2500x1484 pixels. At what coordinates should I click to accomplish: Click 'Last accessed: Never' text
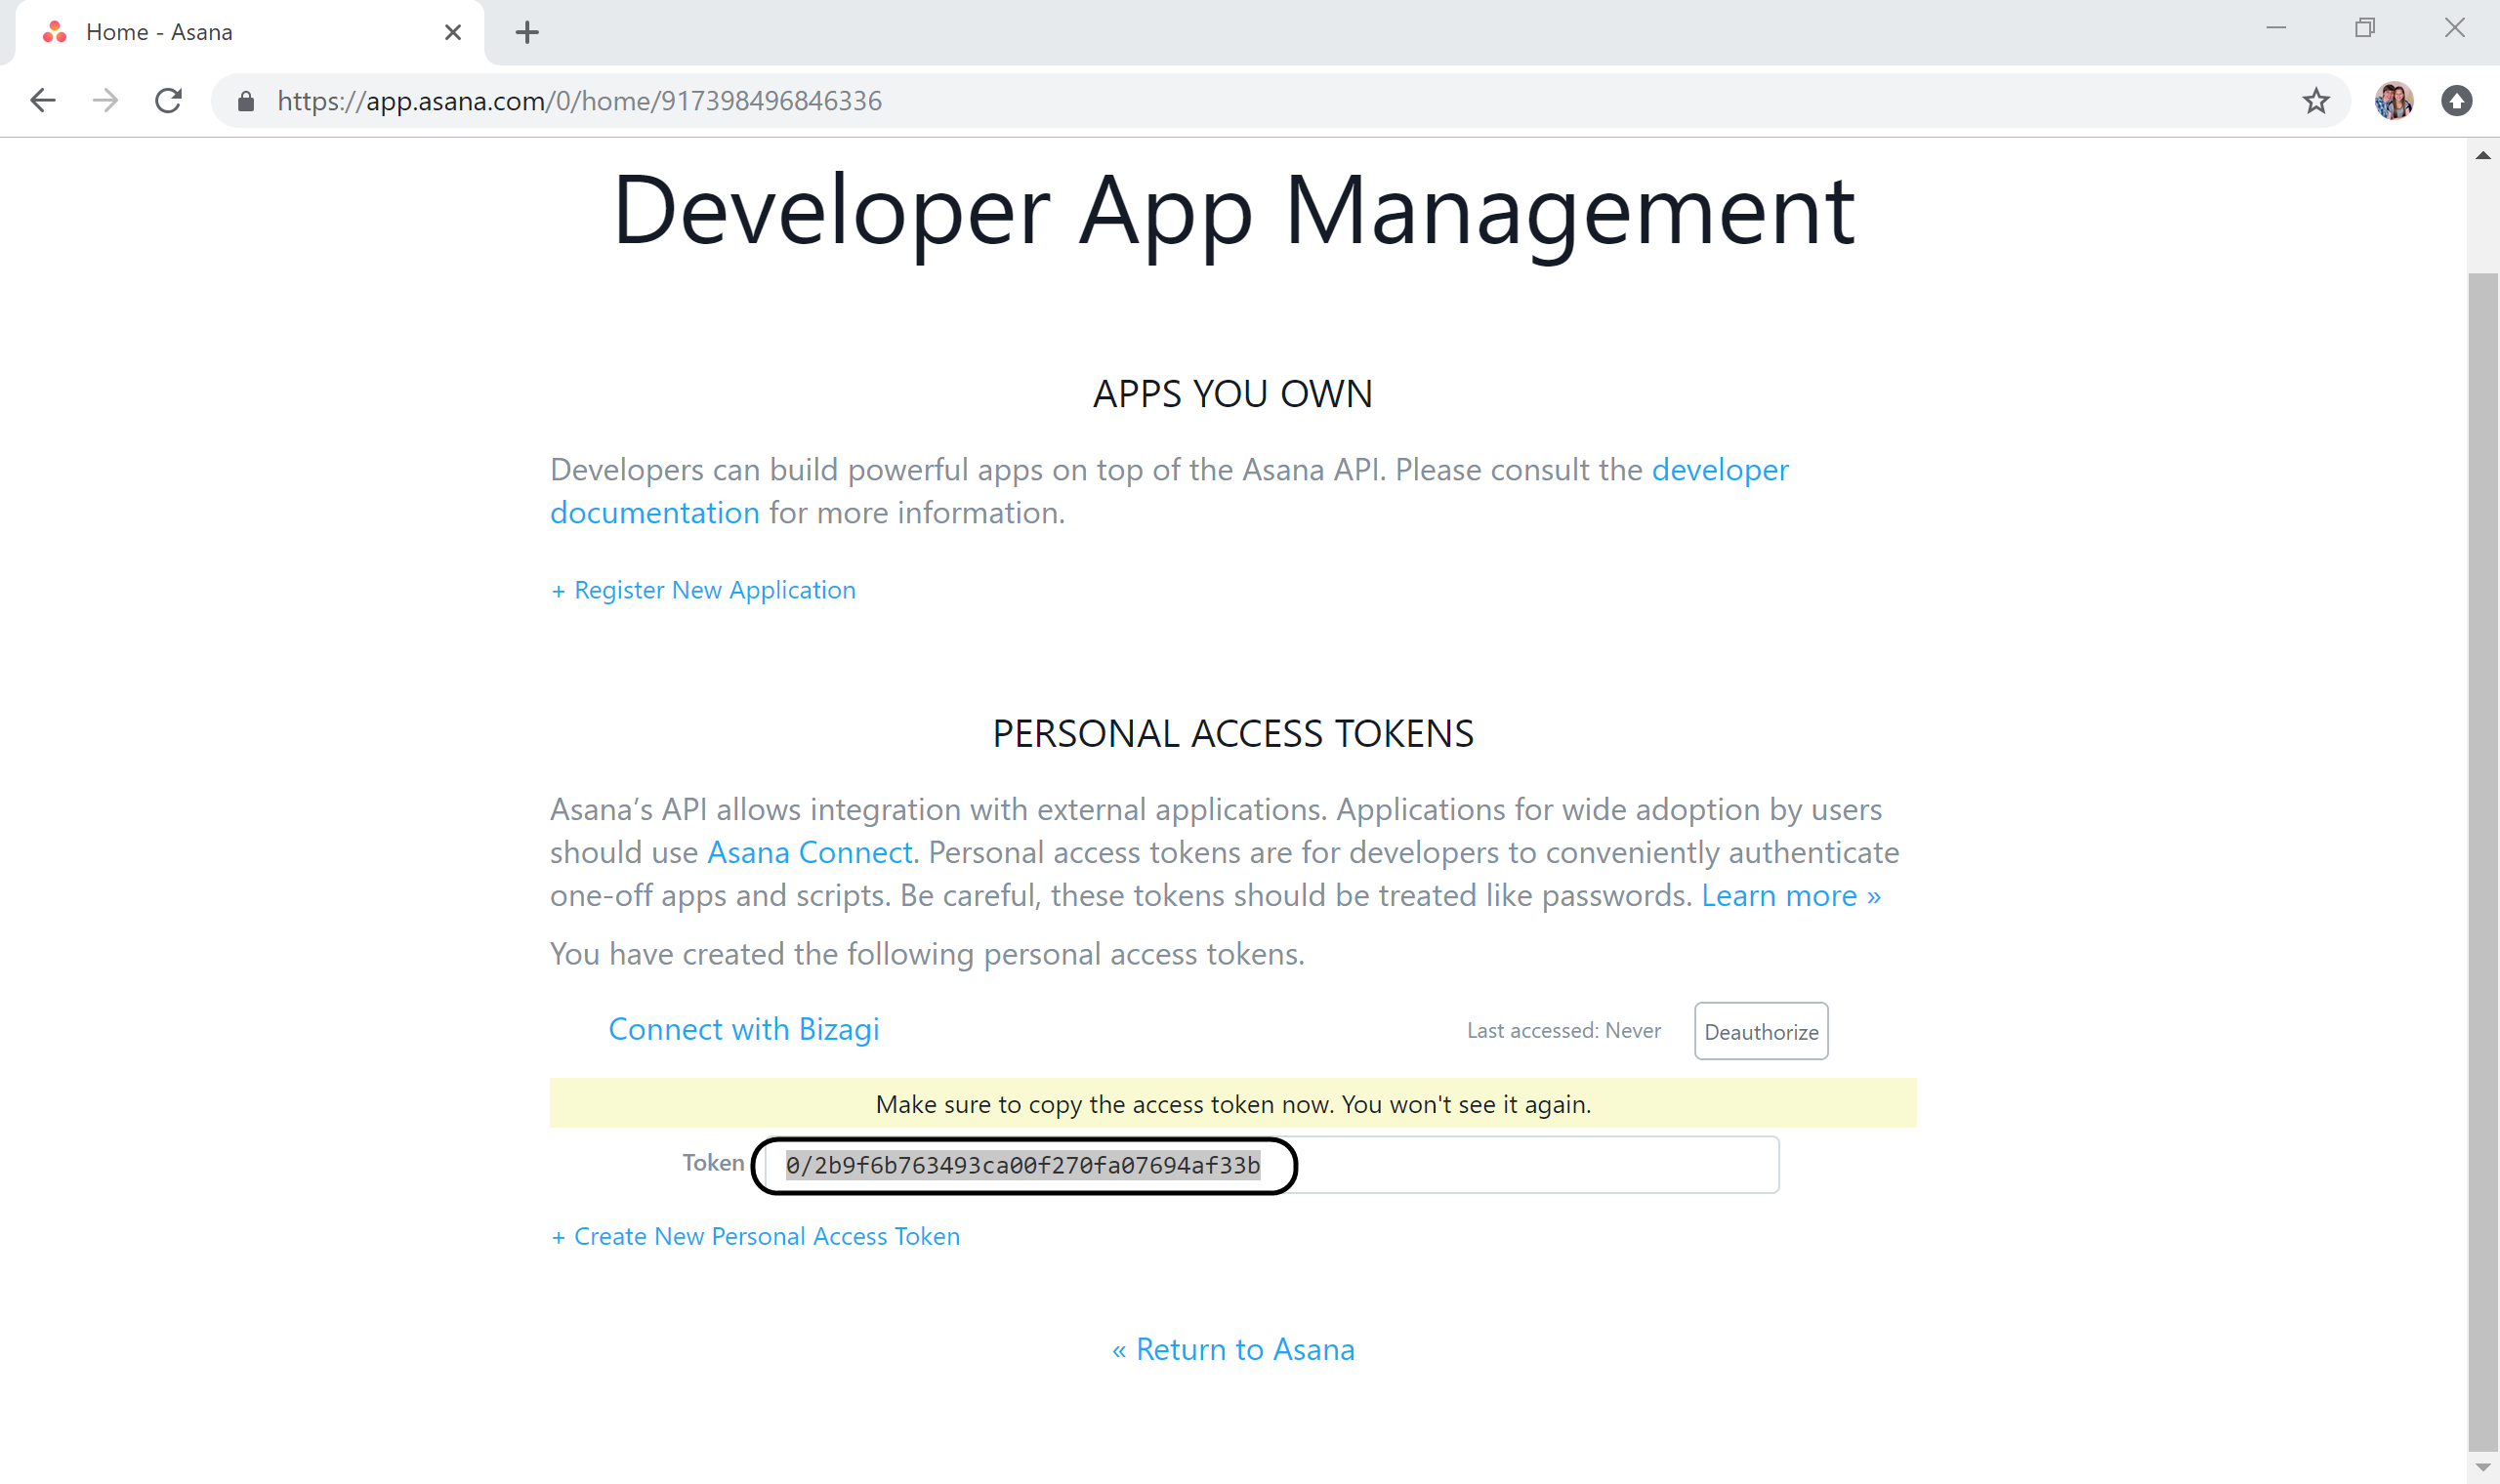tap(1563, 1031)
